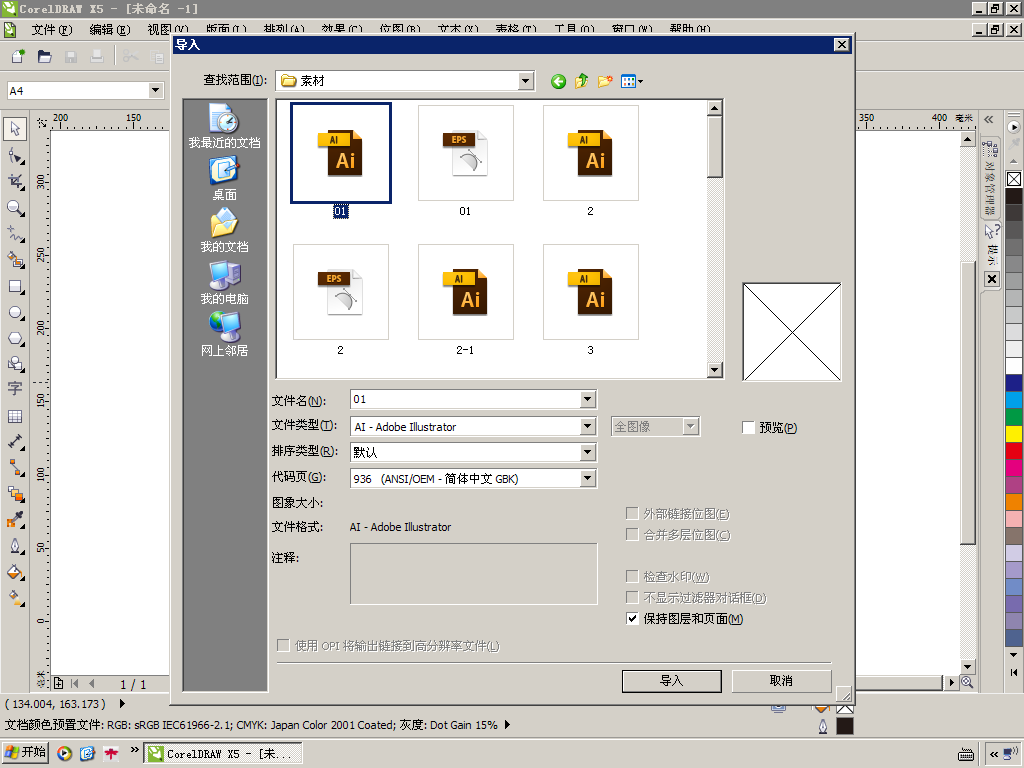The height and width of the screenshot is (768, 1024).
Task: Select the Freehand tool
Action: click(15, 234)
